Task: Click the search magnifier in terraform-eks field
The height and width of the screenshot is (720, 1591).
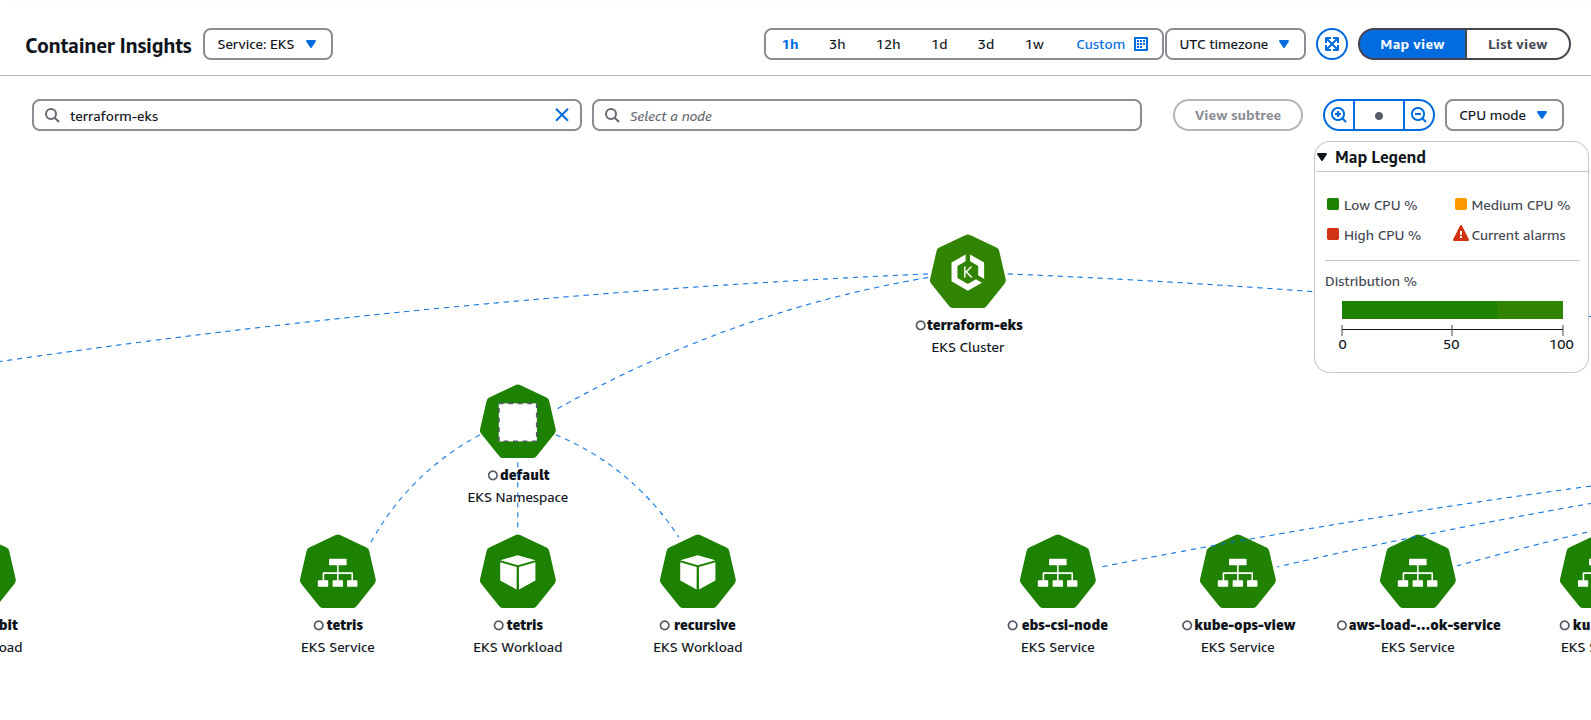Action: coord(52,115)
